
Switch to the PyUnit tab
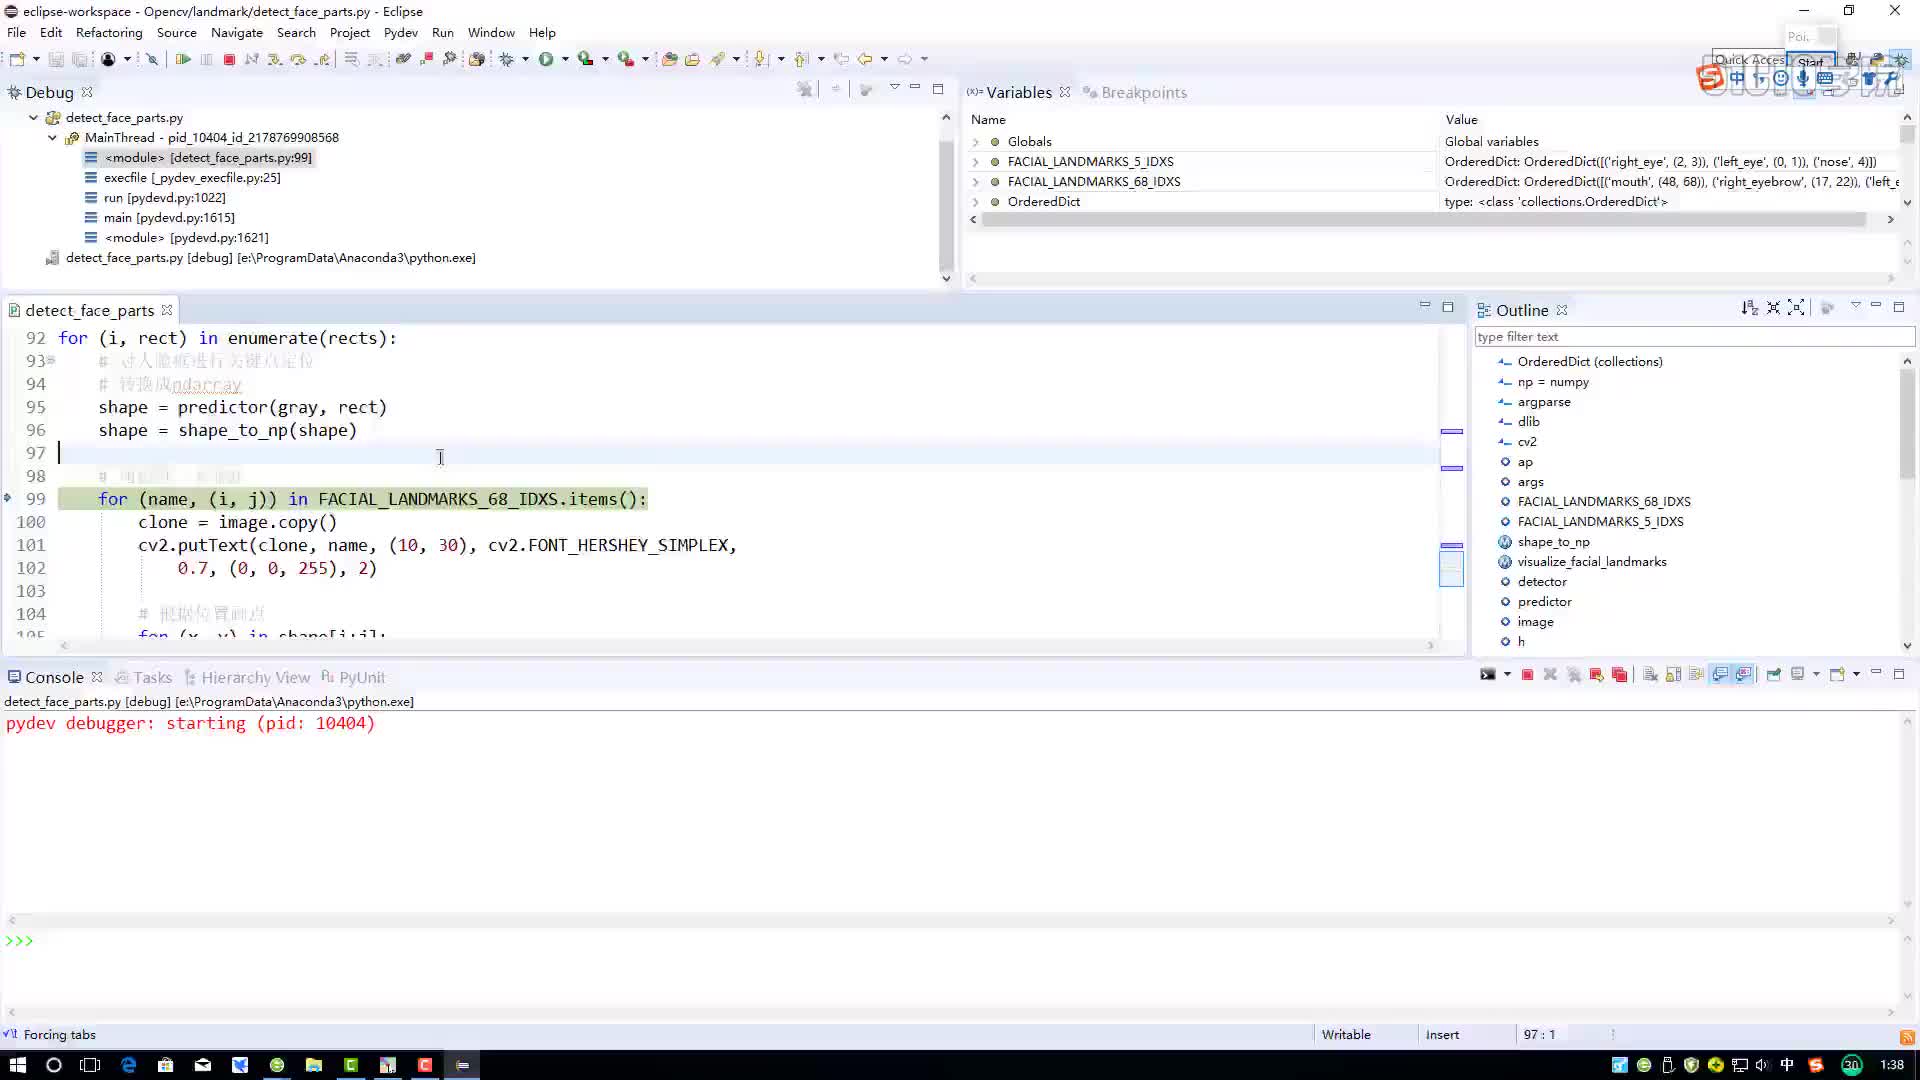[x=353, y=677]
